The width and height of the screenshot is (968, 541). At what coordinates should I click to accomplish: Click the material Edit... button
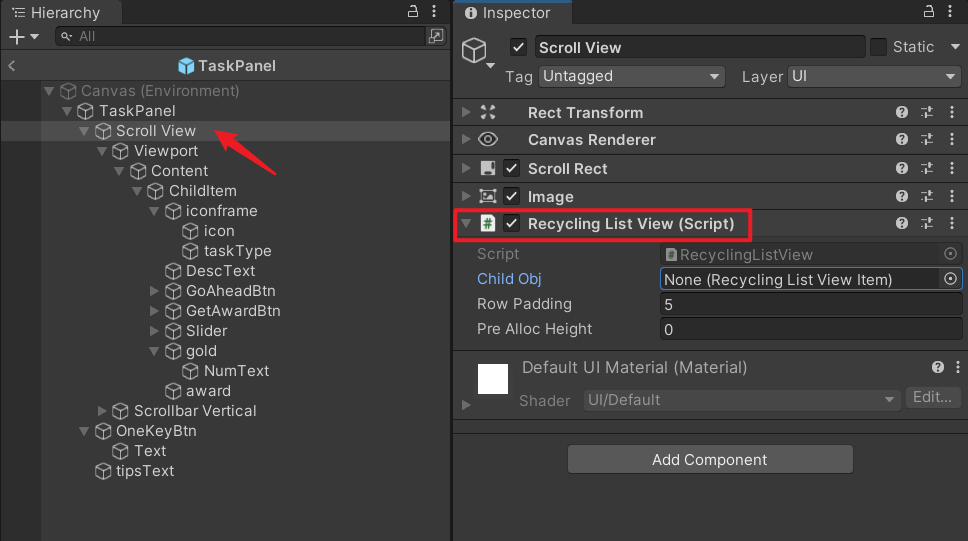933,397
